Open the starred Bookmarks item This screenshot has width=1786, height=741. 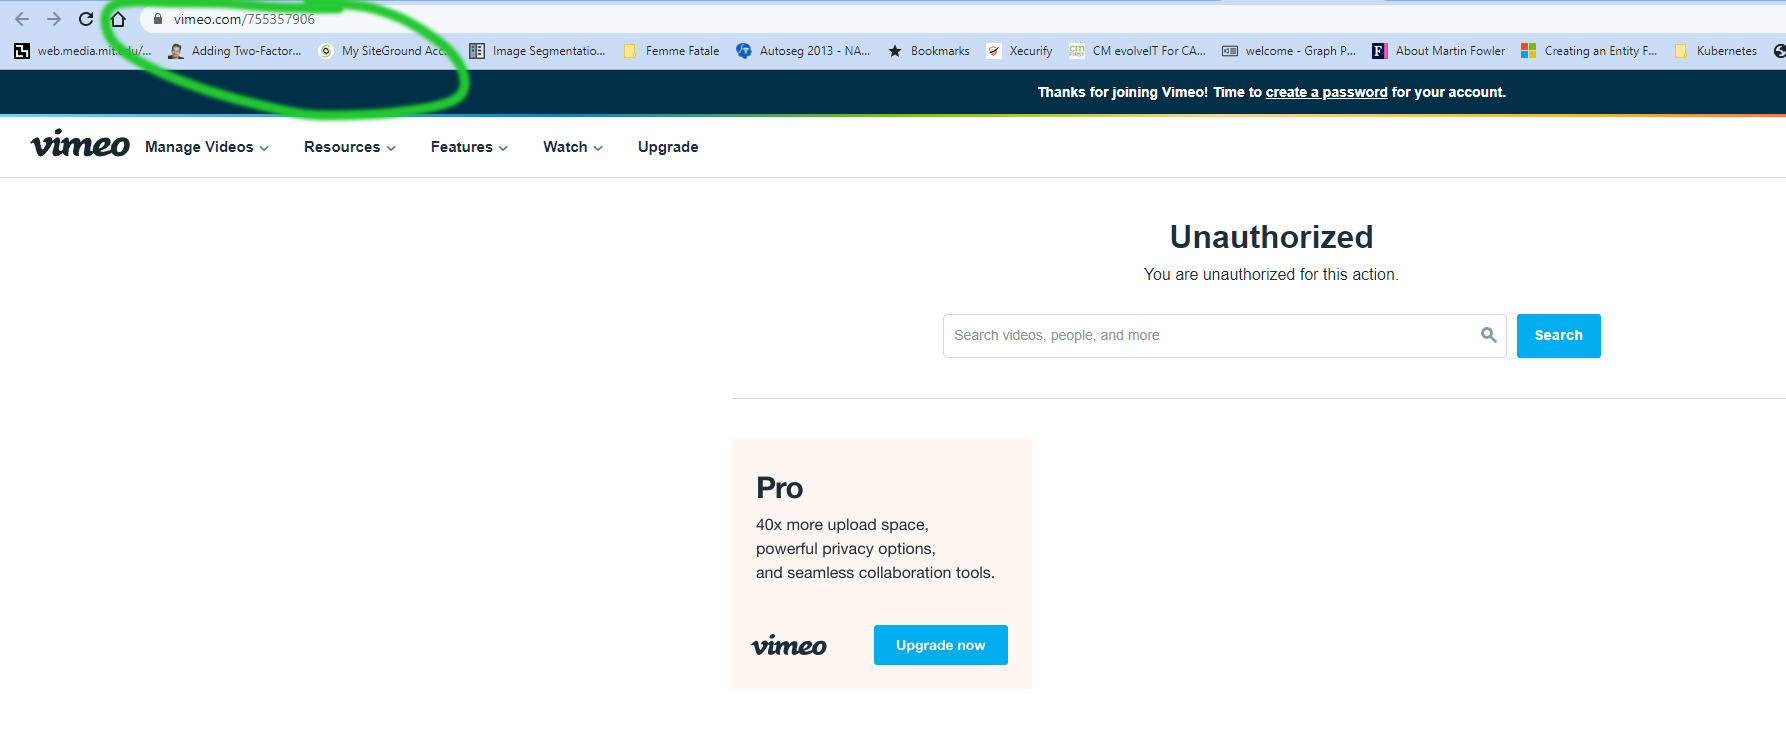[929, 51]
